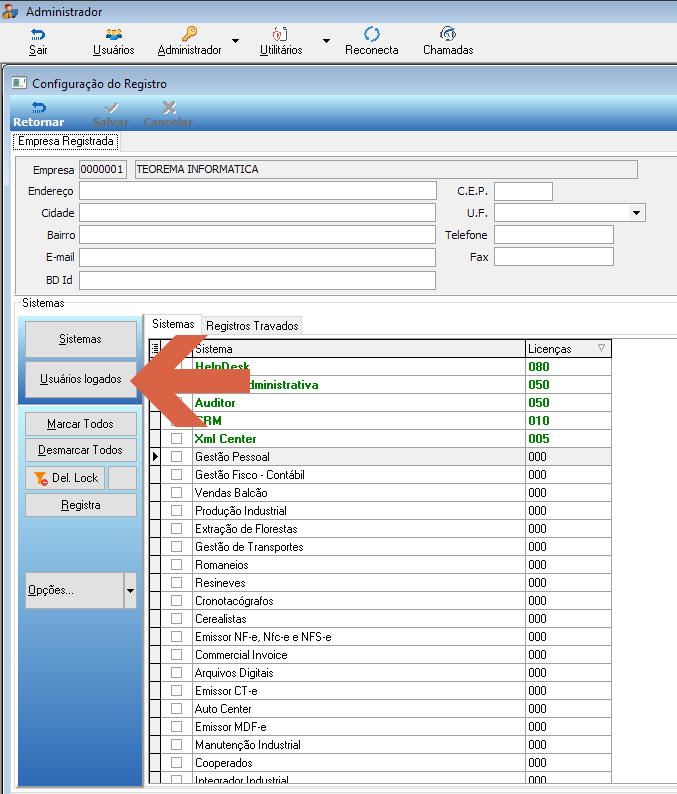Screen dimensions: 677x794
Task: Open the Opções dropdown arrow
Action: click(x=130, y=590)
